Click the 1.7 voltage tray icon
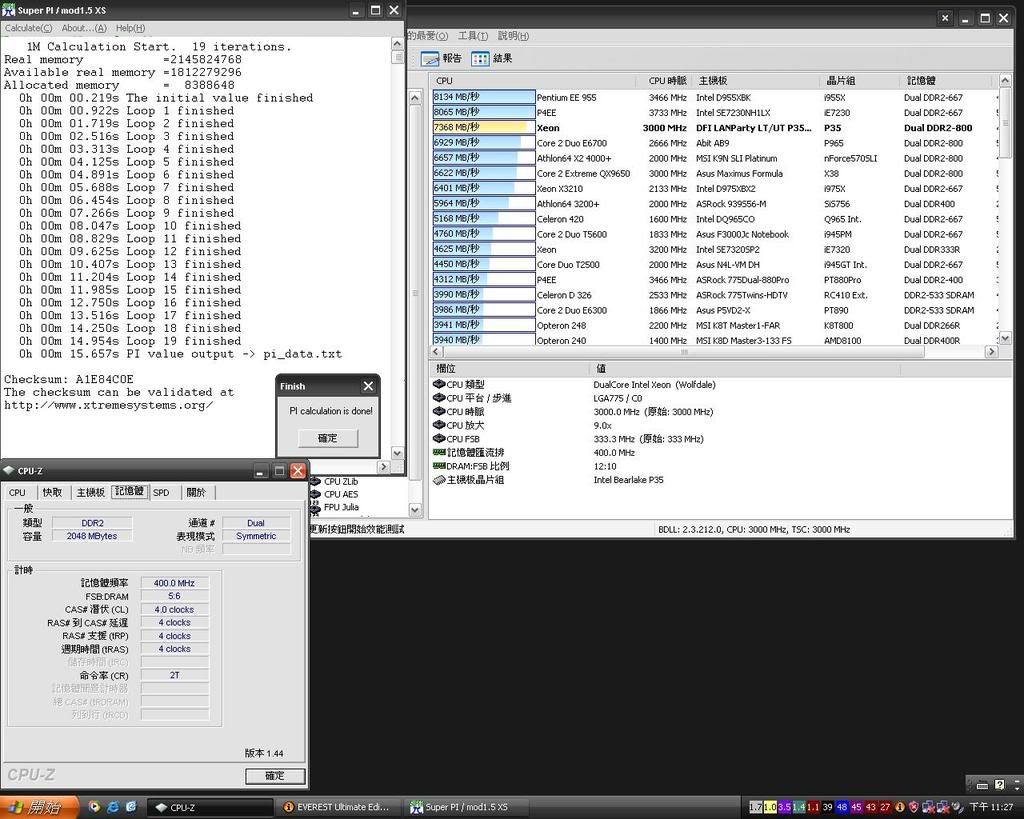This screenshot has width=1024, height=819. click(756, 807)
